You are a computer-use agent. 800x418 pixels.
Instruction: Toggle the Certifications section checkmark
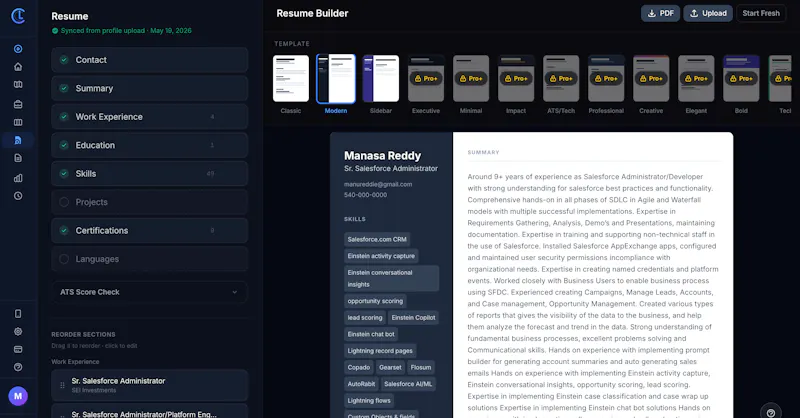pyautogui.click(x=64, y=231)
